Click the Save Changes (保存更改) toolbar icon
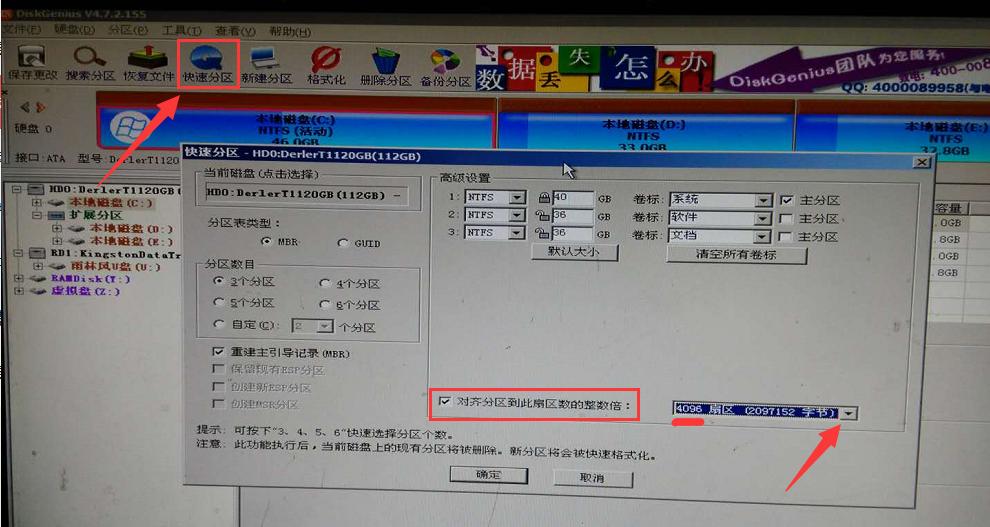The height and width of the screenshot is (527, 990). point(31,64)
